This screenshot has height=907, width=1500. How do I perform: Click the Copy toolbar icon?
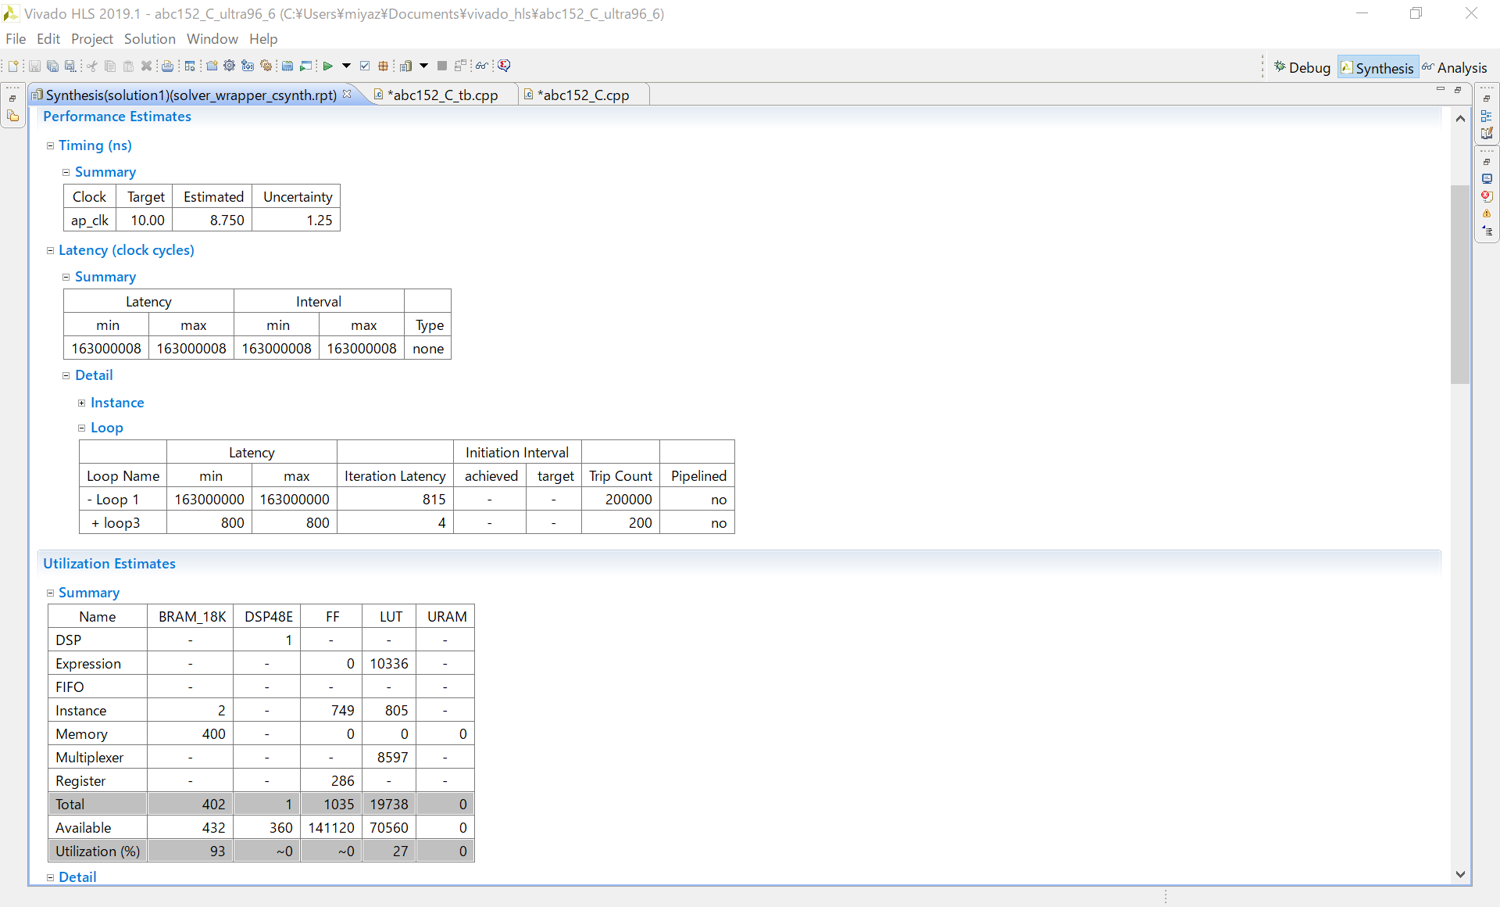point(110,66)
